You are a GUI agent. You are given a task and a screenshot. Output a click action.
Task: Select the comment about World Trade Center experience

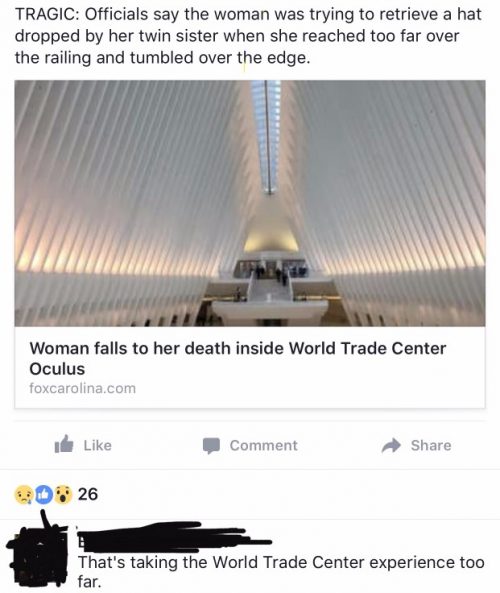281,571
